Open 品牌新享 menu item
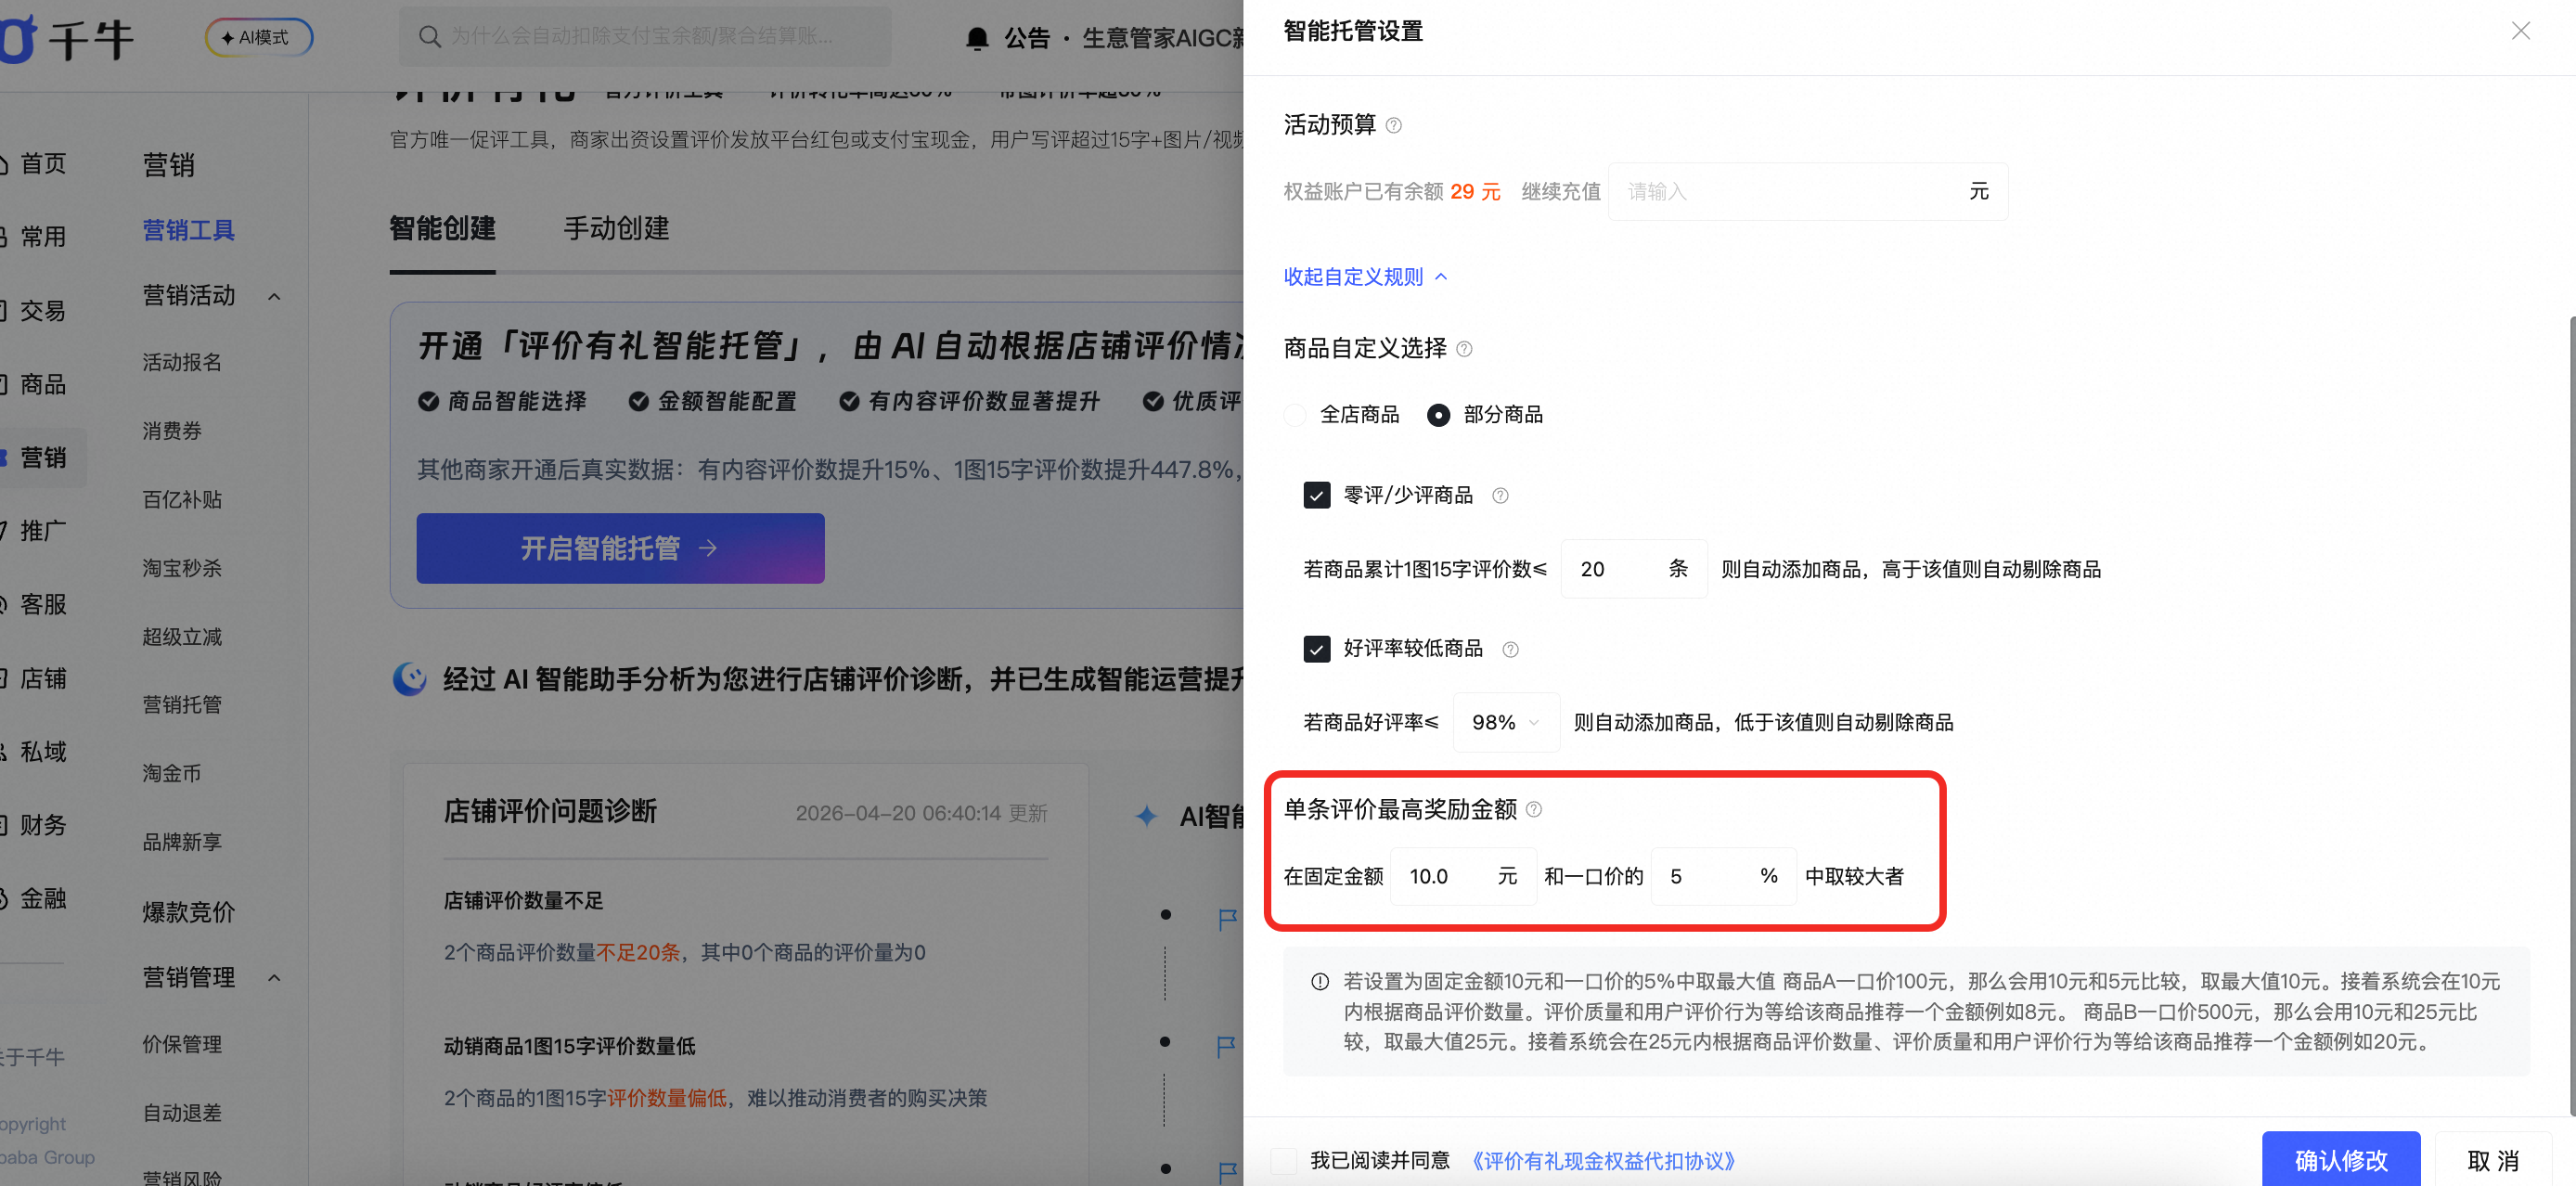Image resolution: width=2576 pixels, height=1186 pixels. 182,842
